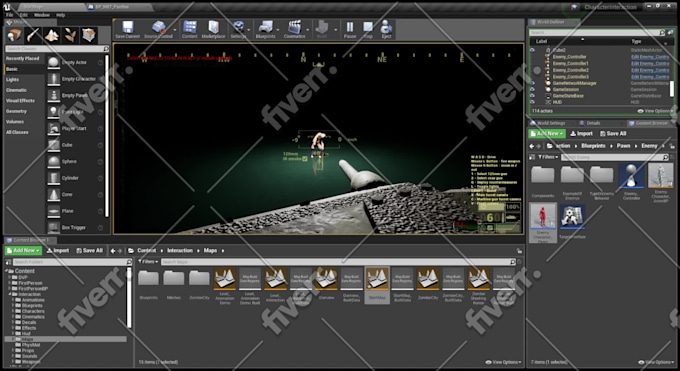
Task: Click the Search Classes input field
Action: [57, 49]
